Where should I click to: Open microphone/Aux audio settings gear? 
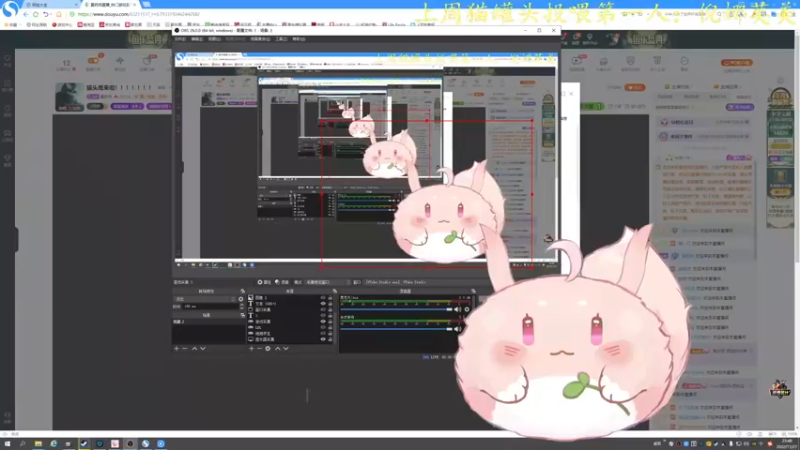coord(466,309)
